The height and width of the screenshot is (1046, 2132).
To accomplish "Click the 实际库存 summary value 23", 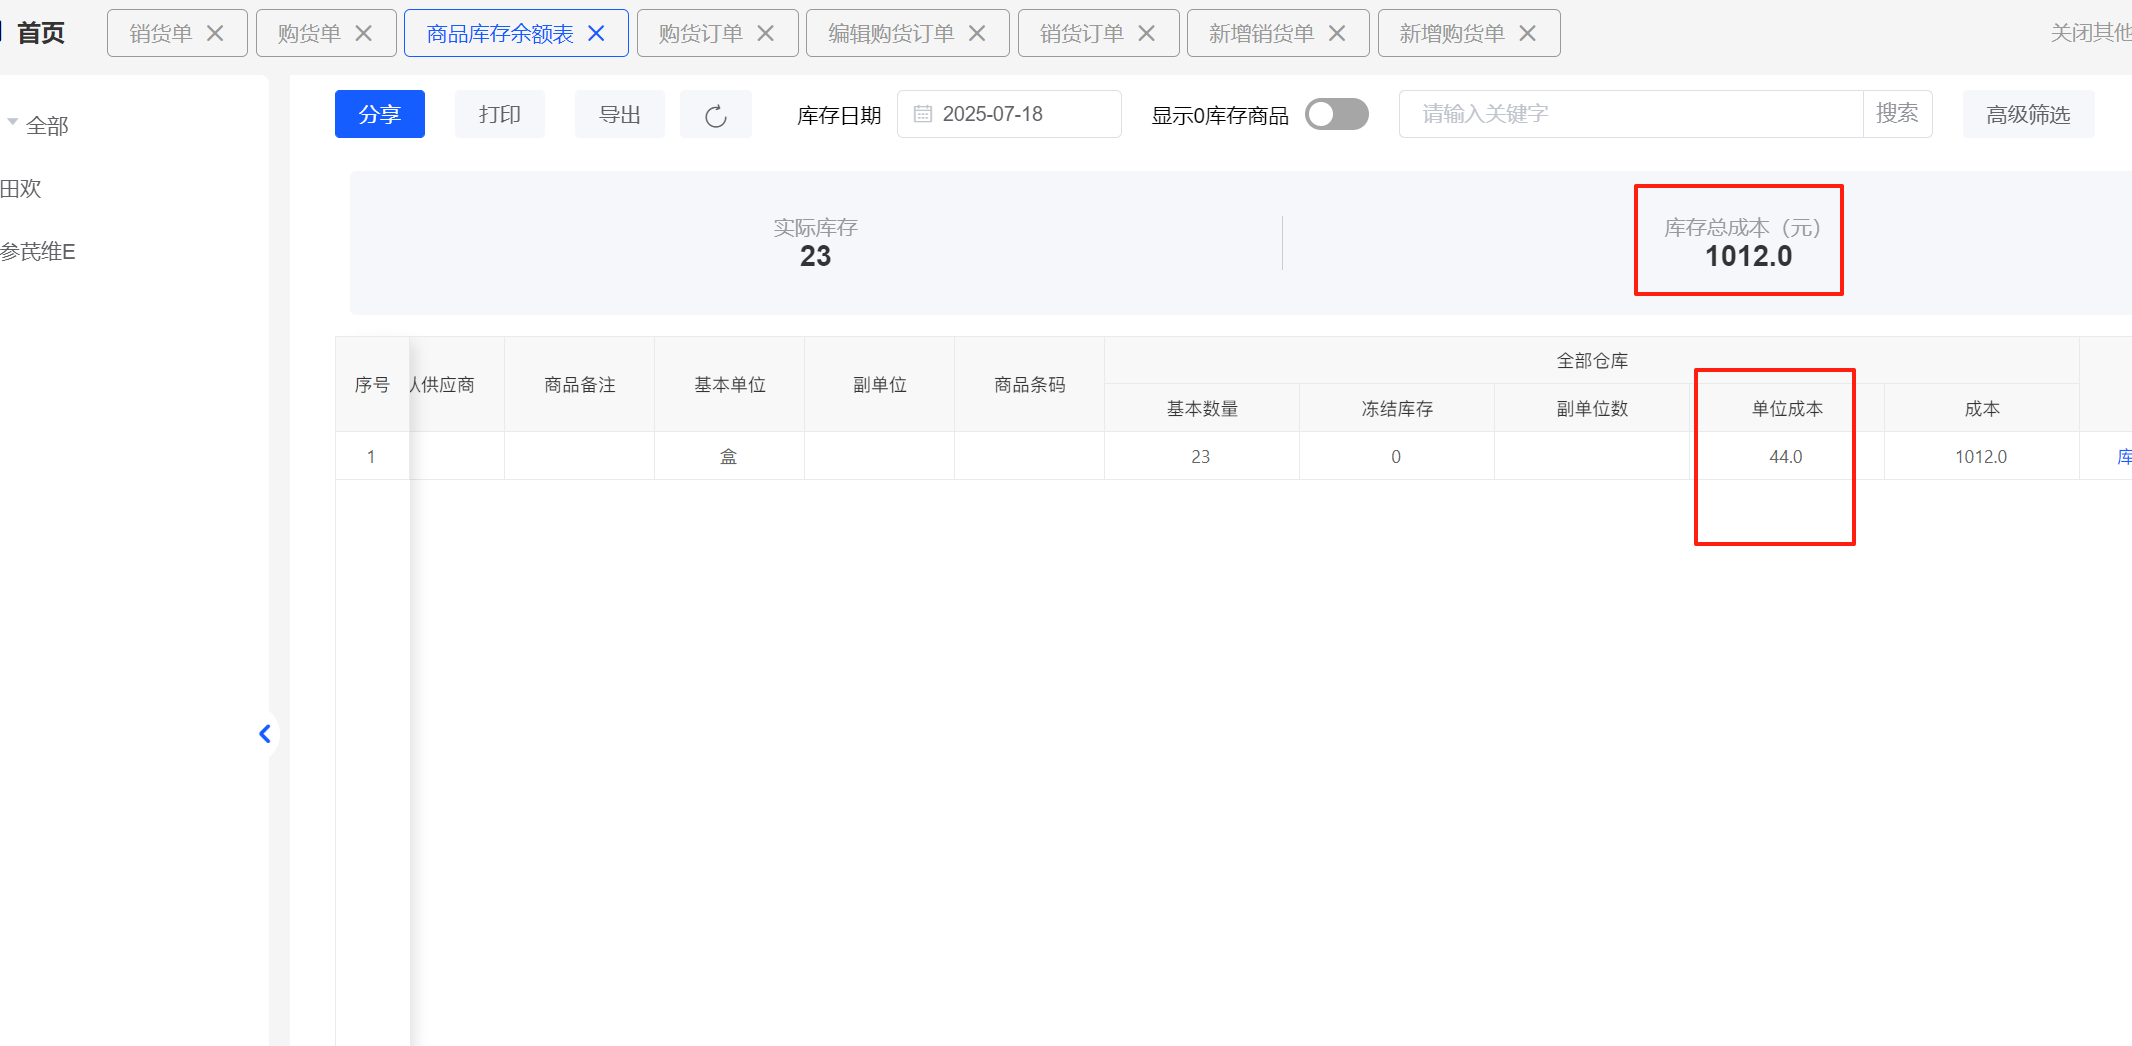I will click(816, 257).
